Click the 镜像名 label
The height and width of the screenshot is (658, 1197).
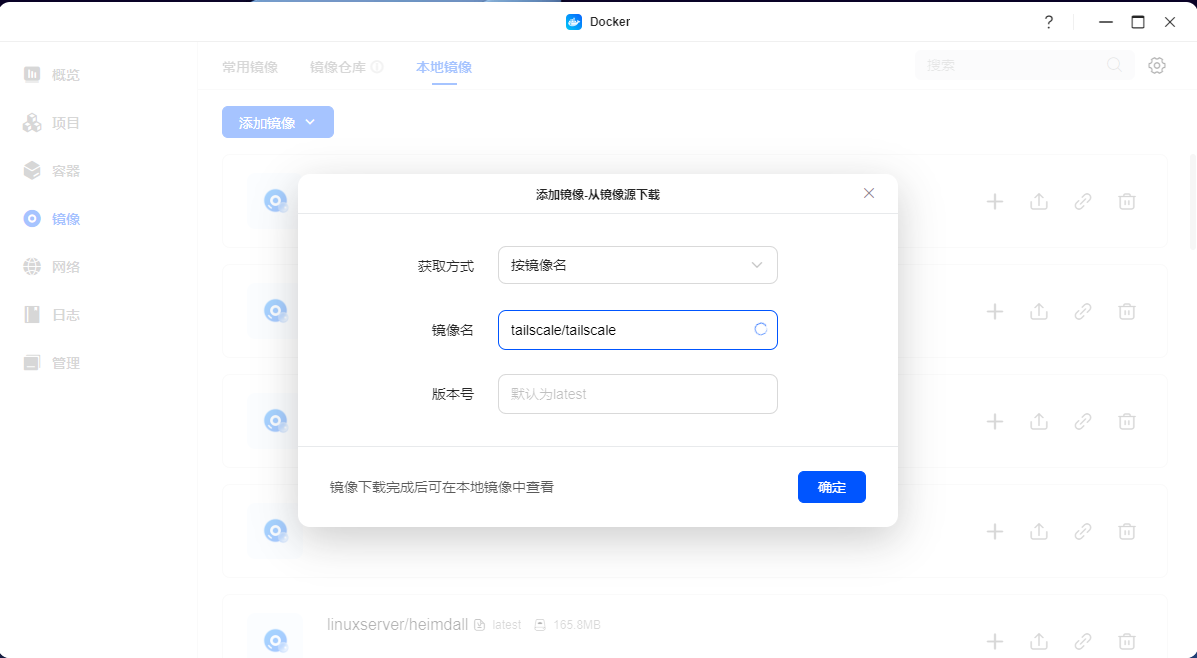click(x=453, y=331)
